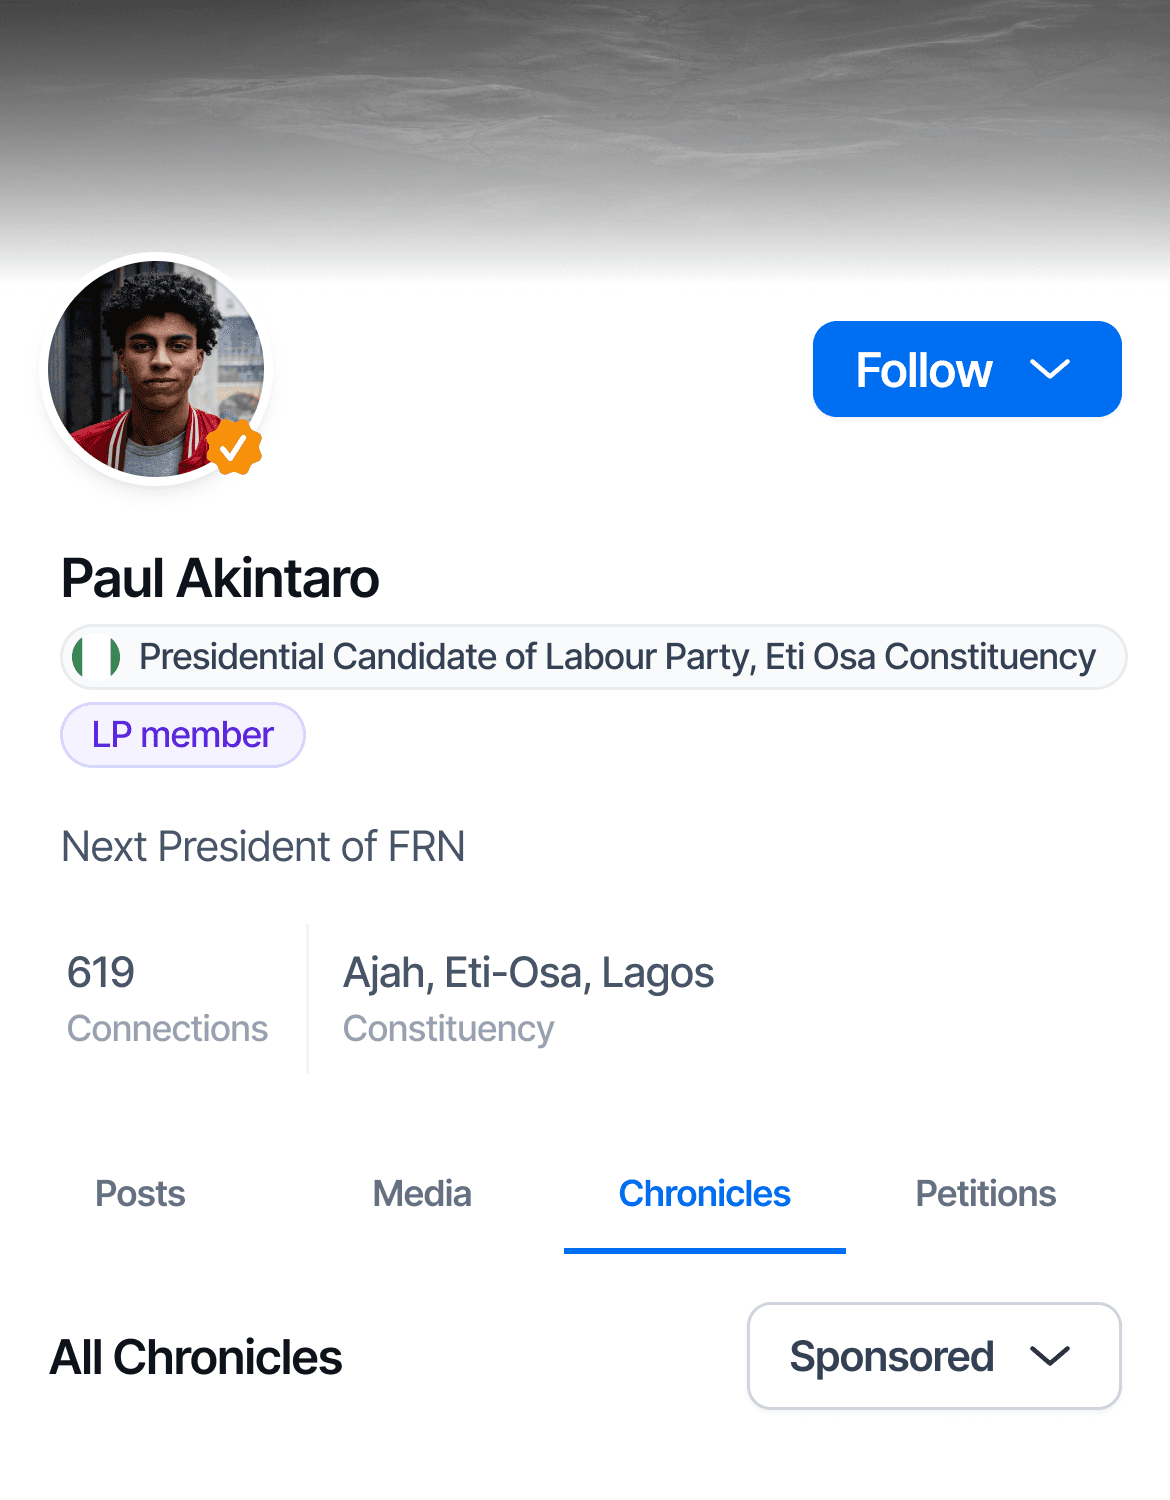Click the All Chronicles heading
This screenshot has height=1500, width=1170.
pyautogui.click(x=196, y=1357)
